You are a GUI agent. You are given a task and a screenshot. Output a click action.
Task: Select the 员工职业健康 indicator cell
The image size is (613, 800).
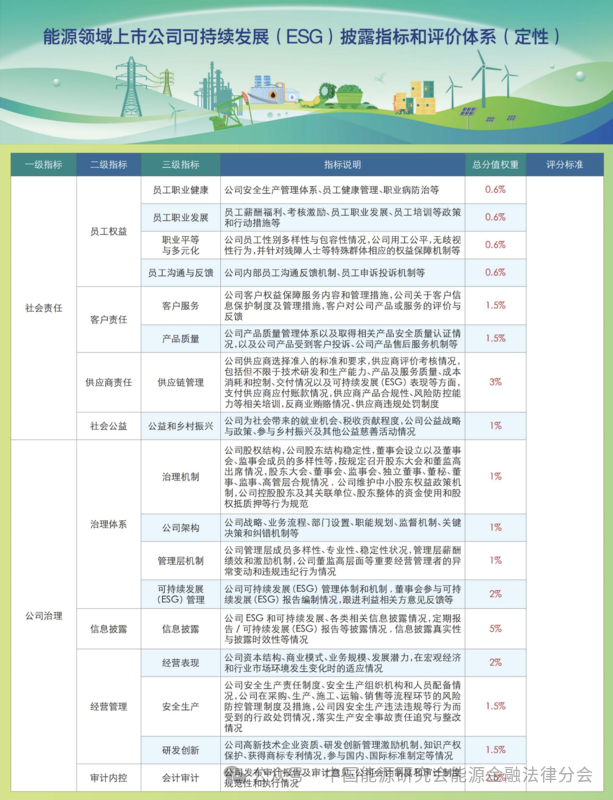coord(181,190)
